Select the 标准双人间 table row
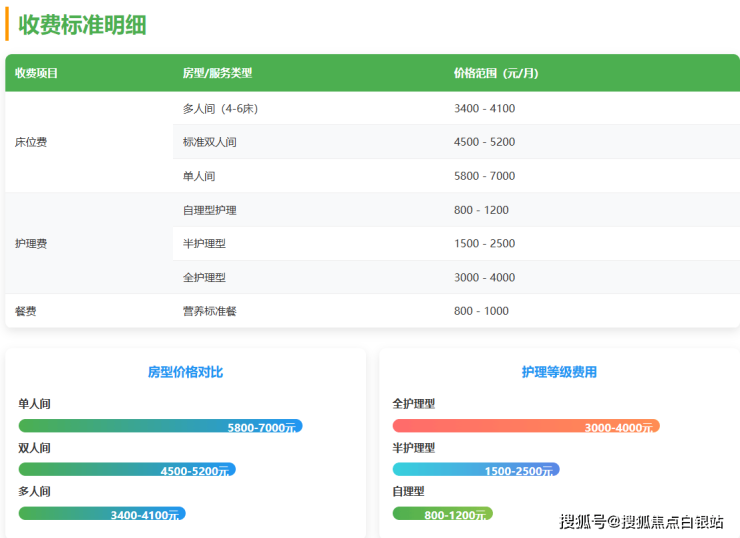The height and width of the screenshot is (538, 740). click(210, 142)
